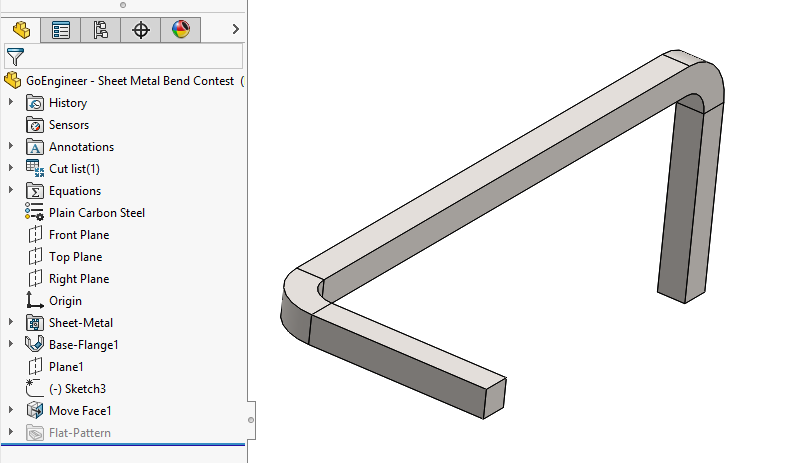Select Origin label
Screen dimensions: 790x463
[x=65, y=301]
